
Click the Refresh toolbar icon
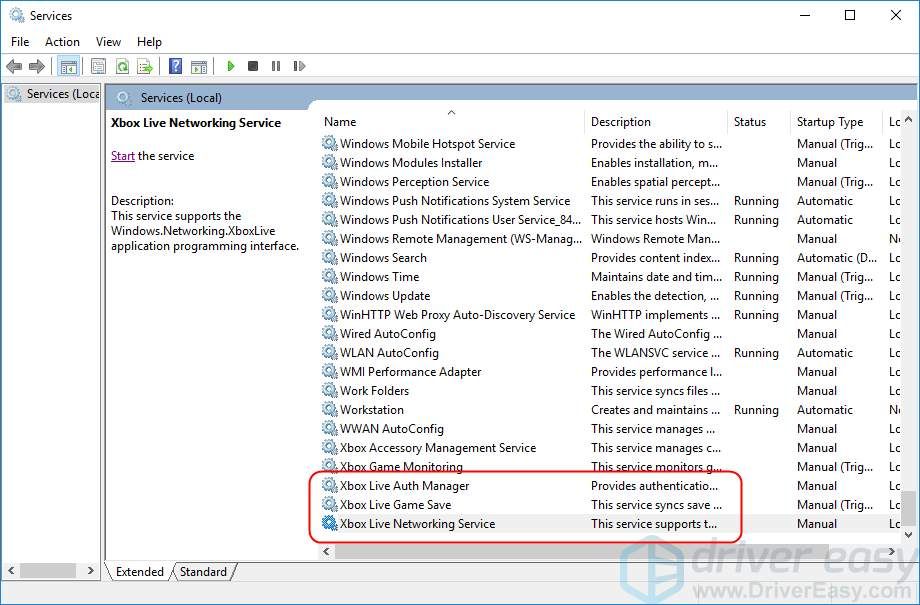(x=122, y=66)
